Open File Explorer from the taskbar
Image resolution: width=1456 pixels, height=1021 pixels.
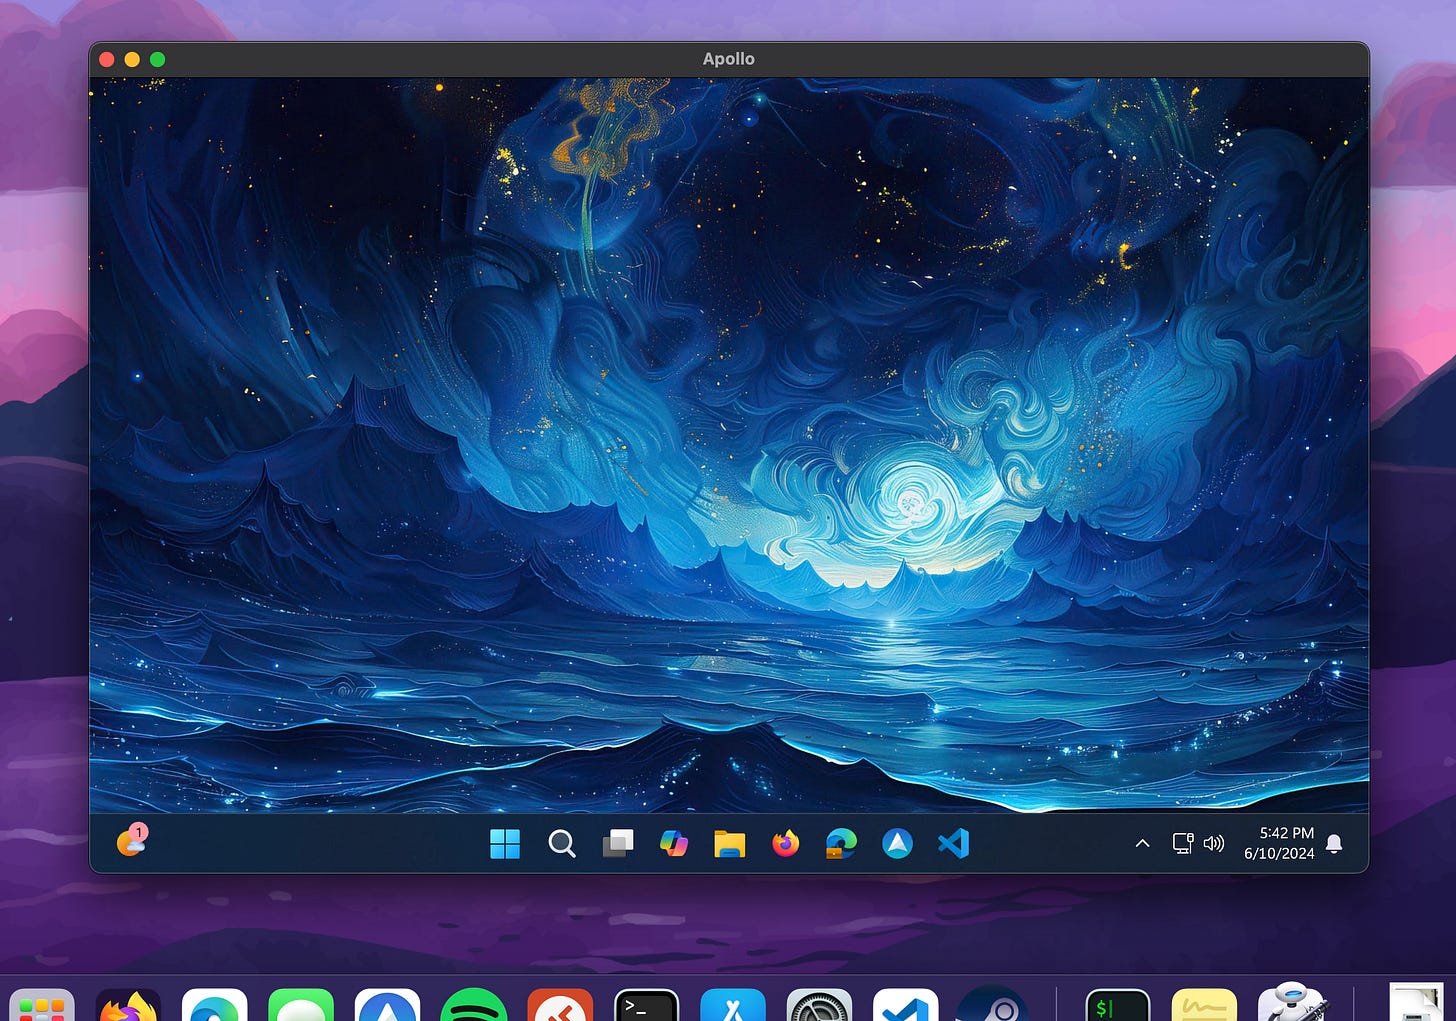point(730,844)
